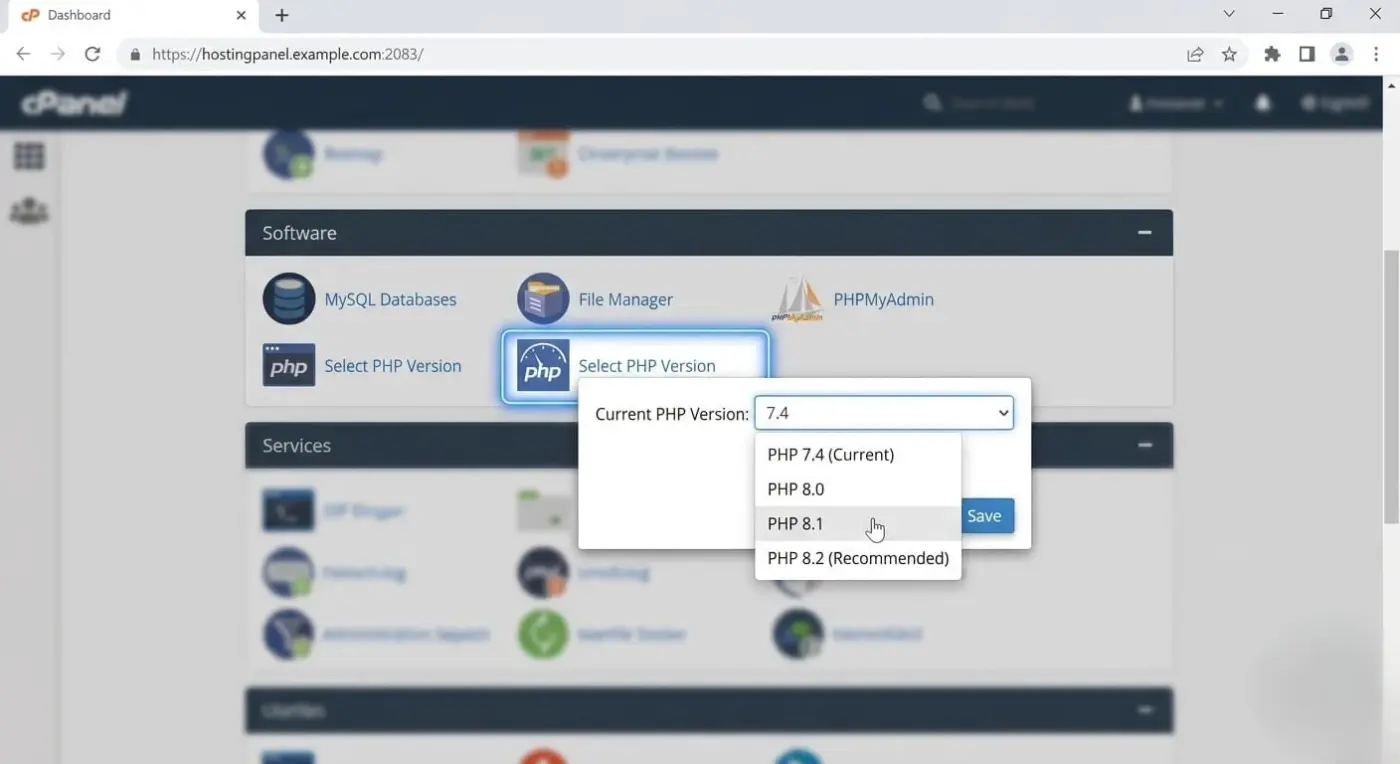Open the tab search chevron
This screenshot has height=764, width=1400.
point(1229,14)
